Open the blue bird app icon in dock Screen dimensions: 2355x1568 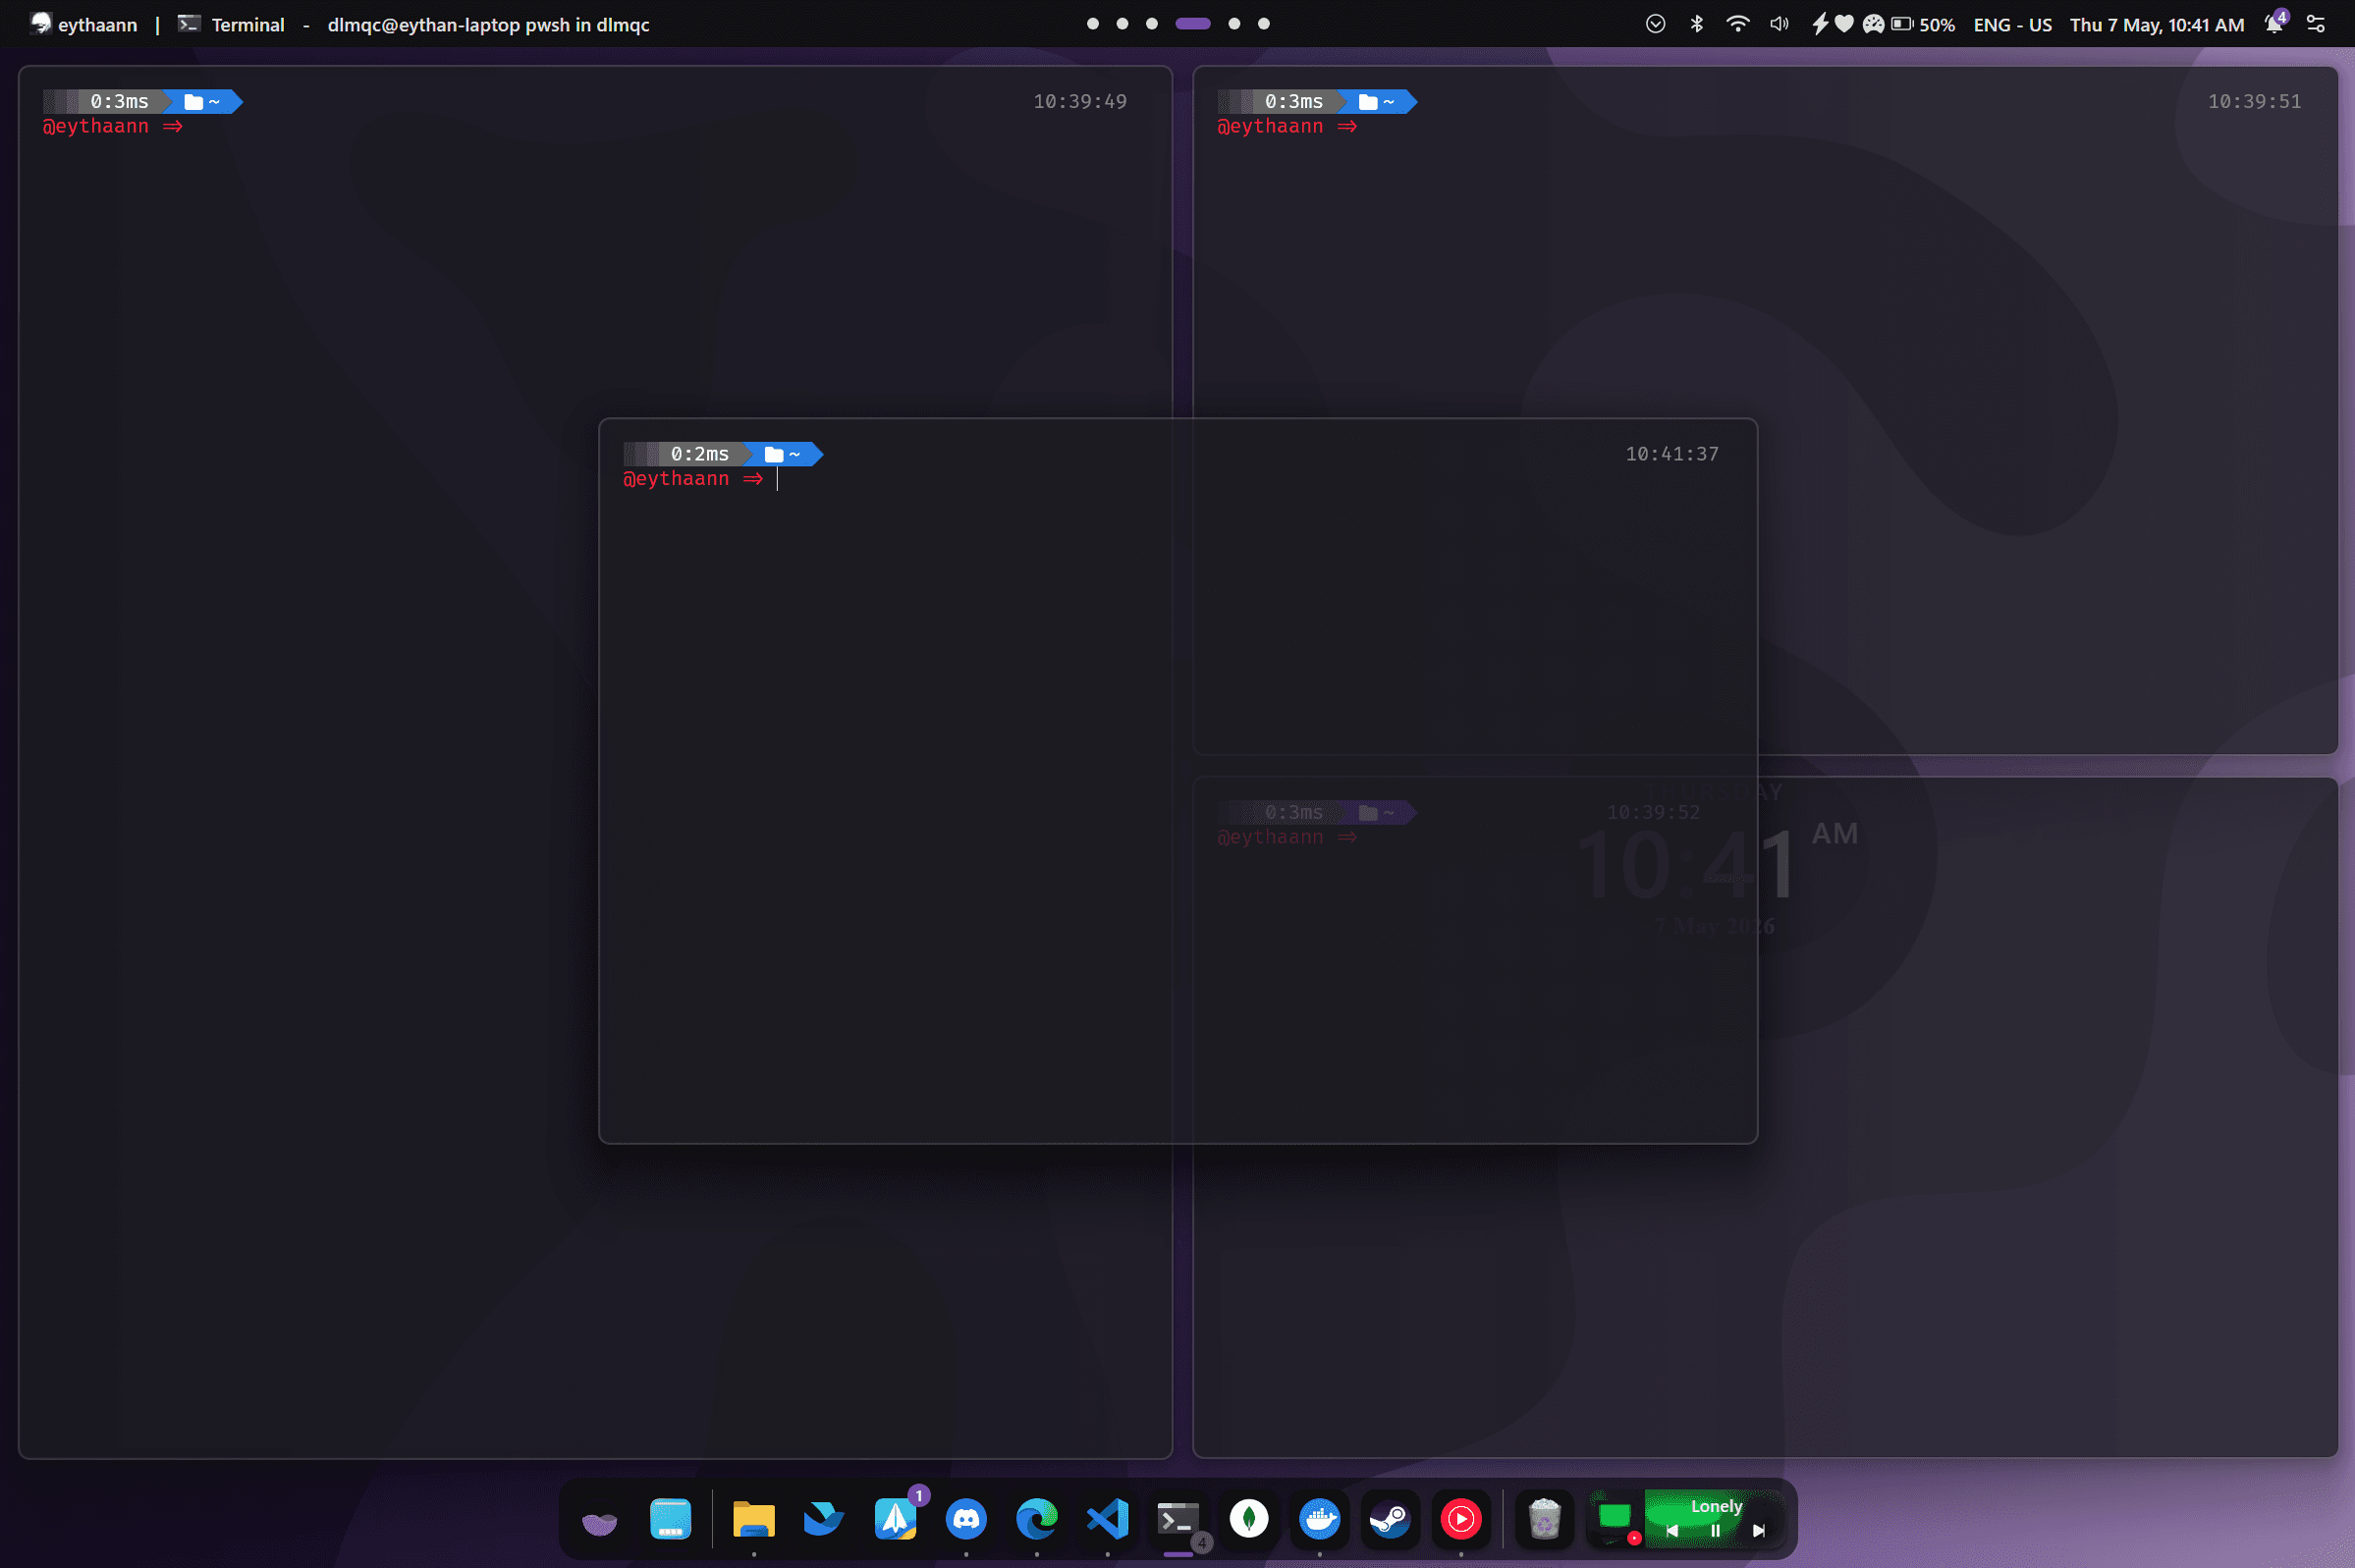(x=824, y=1520)
